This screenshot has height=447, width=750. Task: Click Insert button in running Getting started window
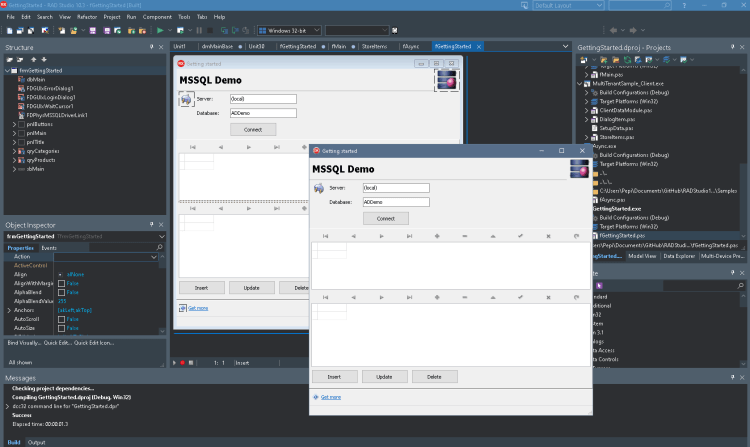point(334,377)
